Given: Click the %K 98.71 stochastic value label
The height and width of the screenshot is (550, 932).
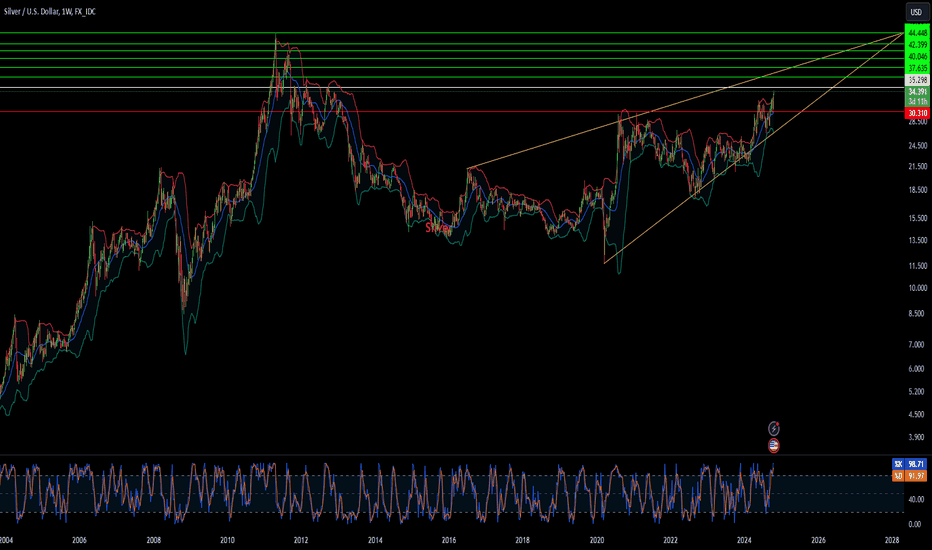Looking at the screenshot, I should point(909,464).
